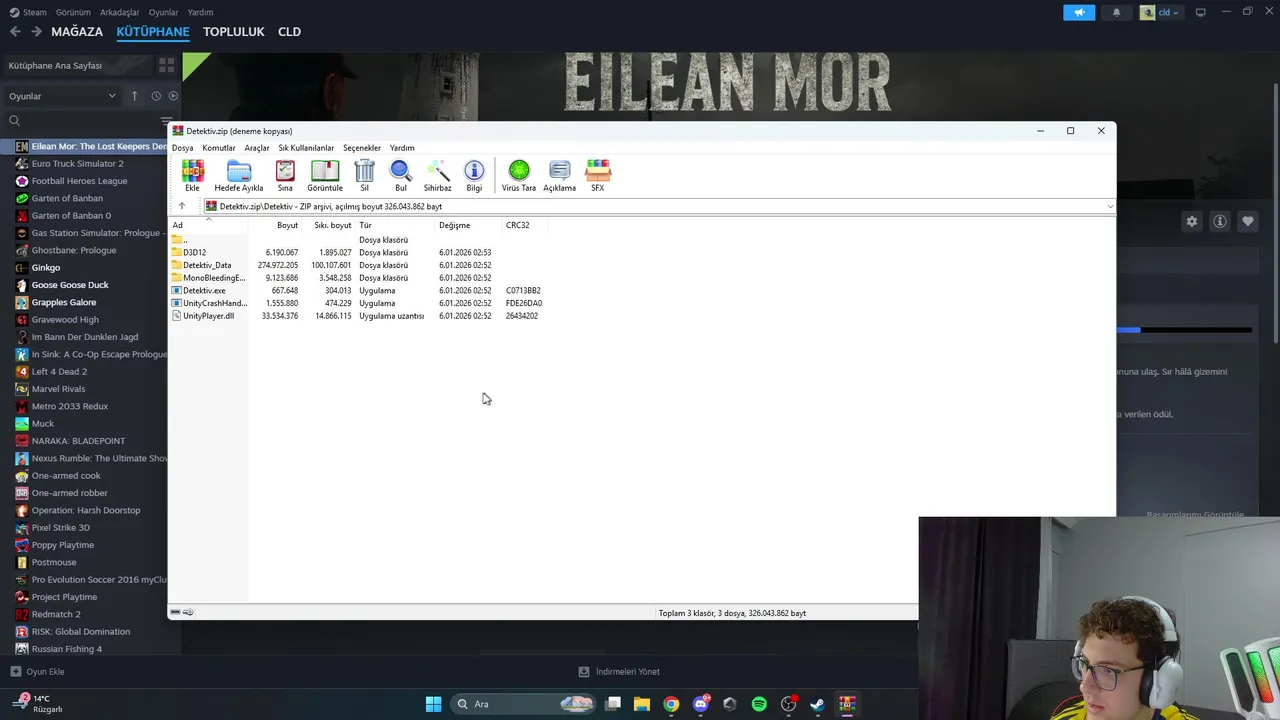Open File Explorer from the taskbar
The image size is (1280, 720).
click(642, 704)
